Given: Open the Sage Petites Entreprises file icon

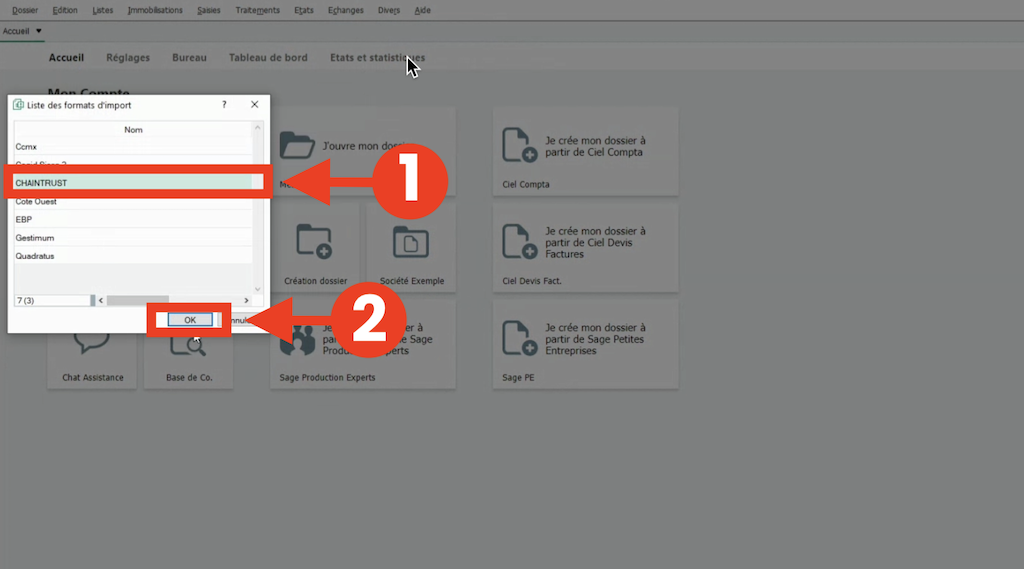Looking at the screenshot, I should (x=519, y=338).
